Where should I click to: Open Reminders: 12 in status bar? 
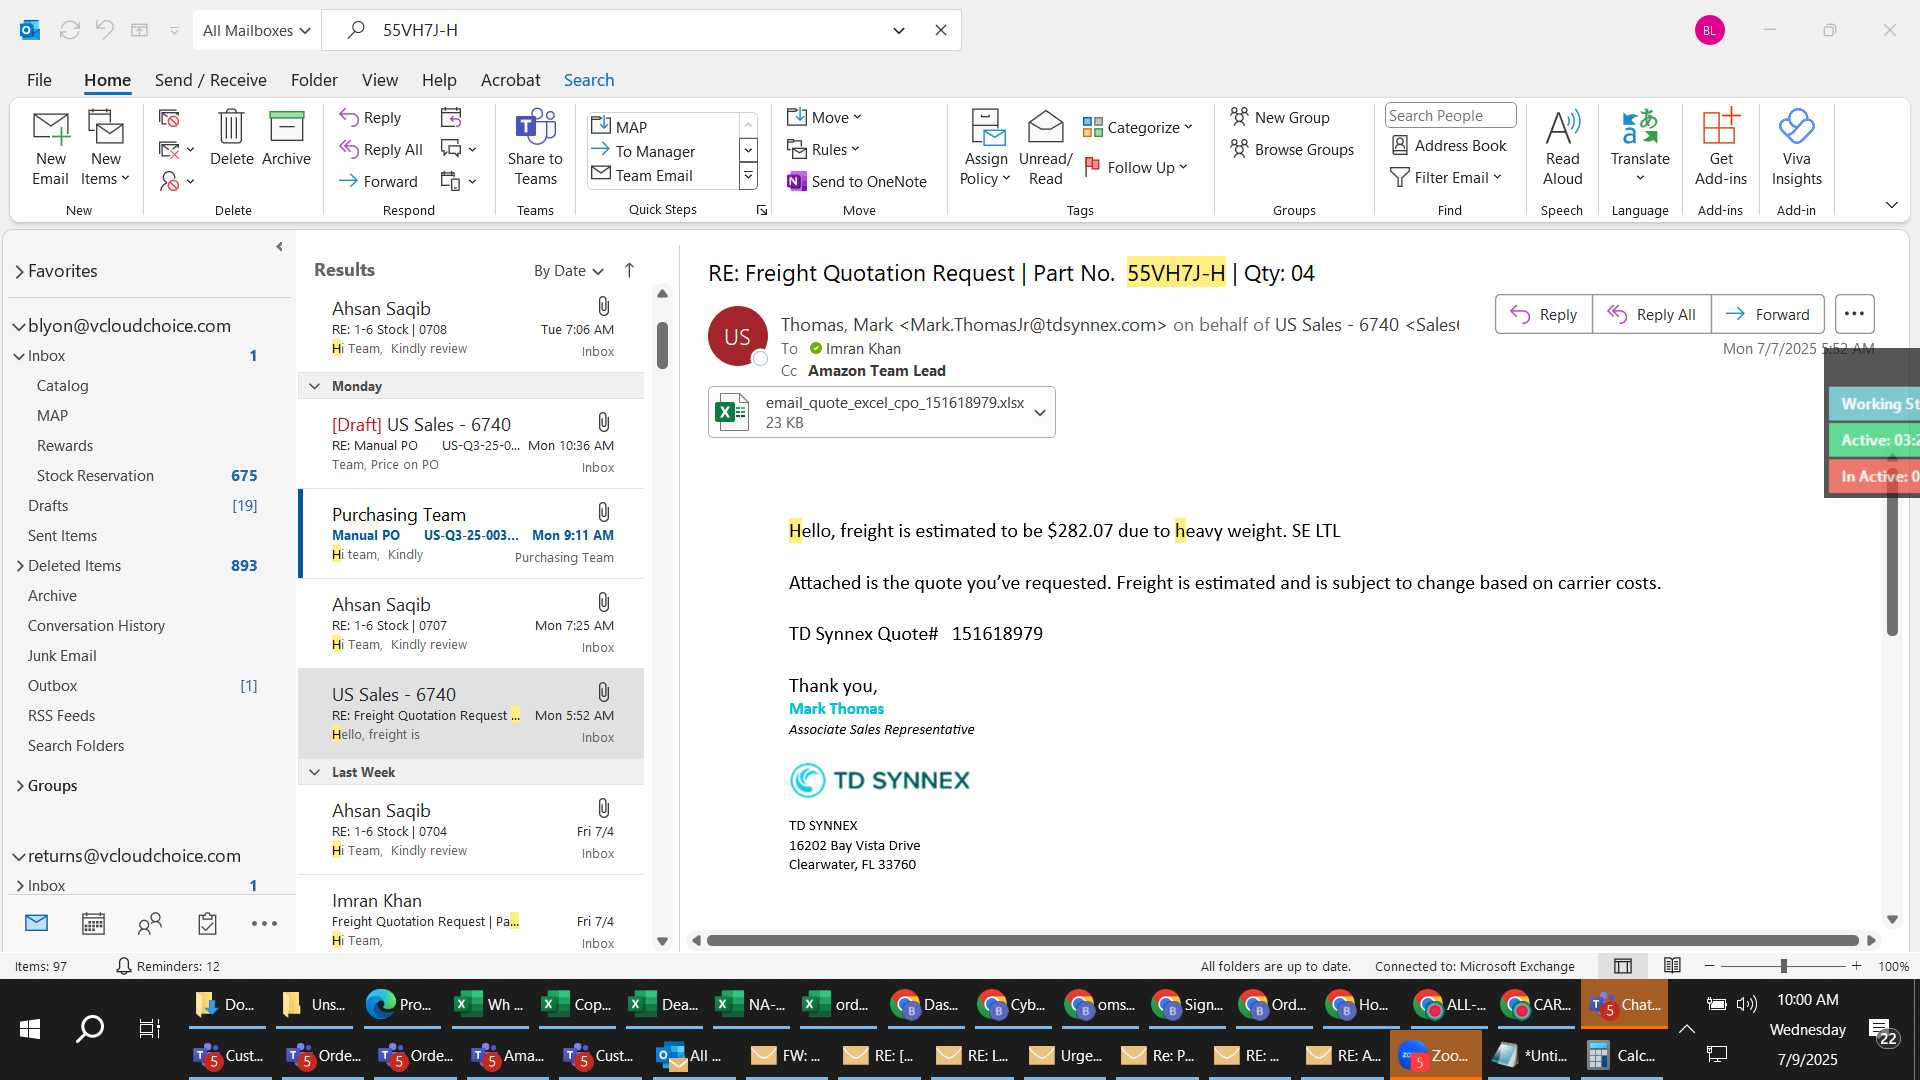point(168,966)
